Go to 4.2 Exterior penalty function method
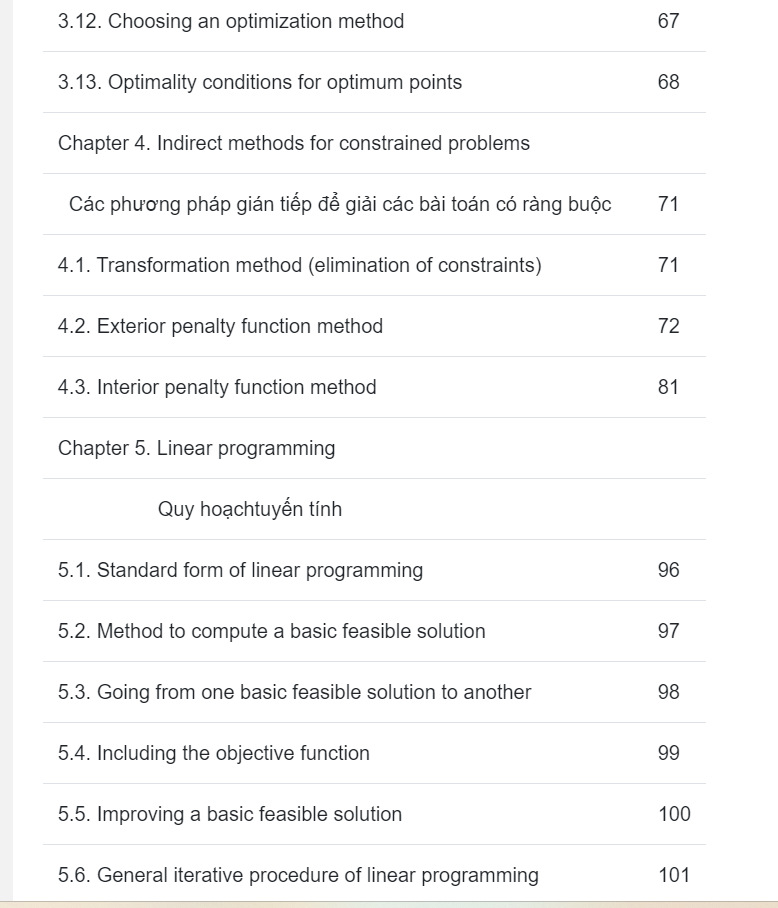 (x=220, y=326)
